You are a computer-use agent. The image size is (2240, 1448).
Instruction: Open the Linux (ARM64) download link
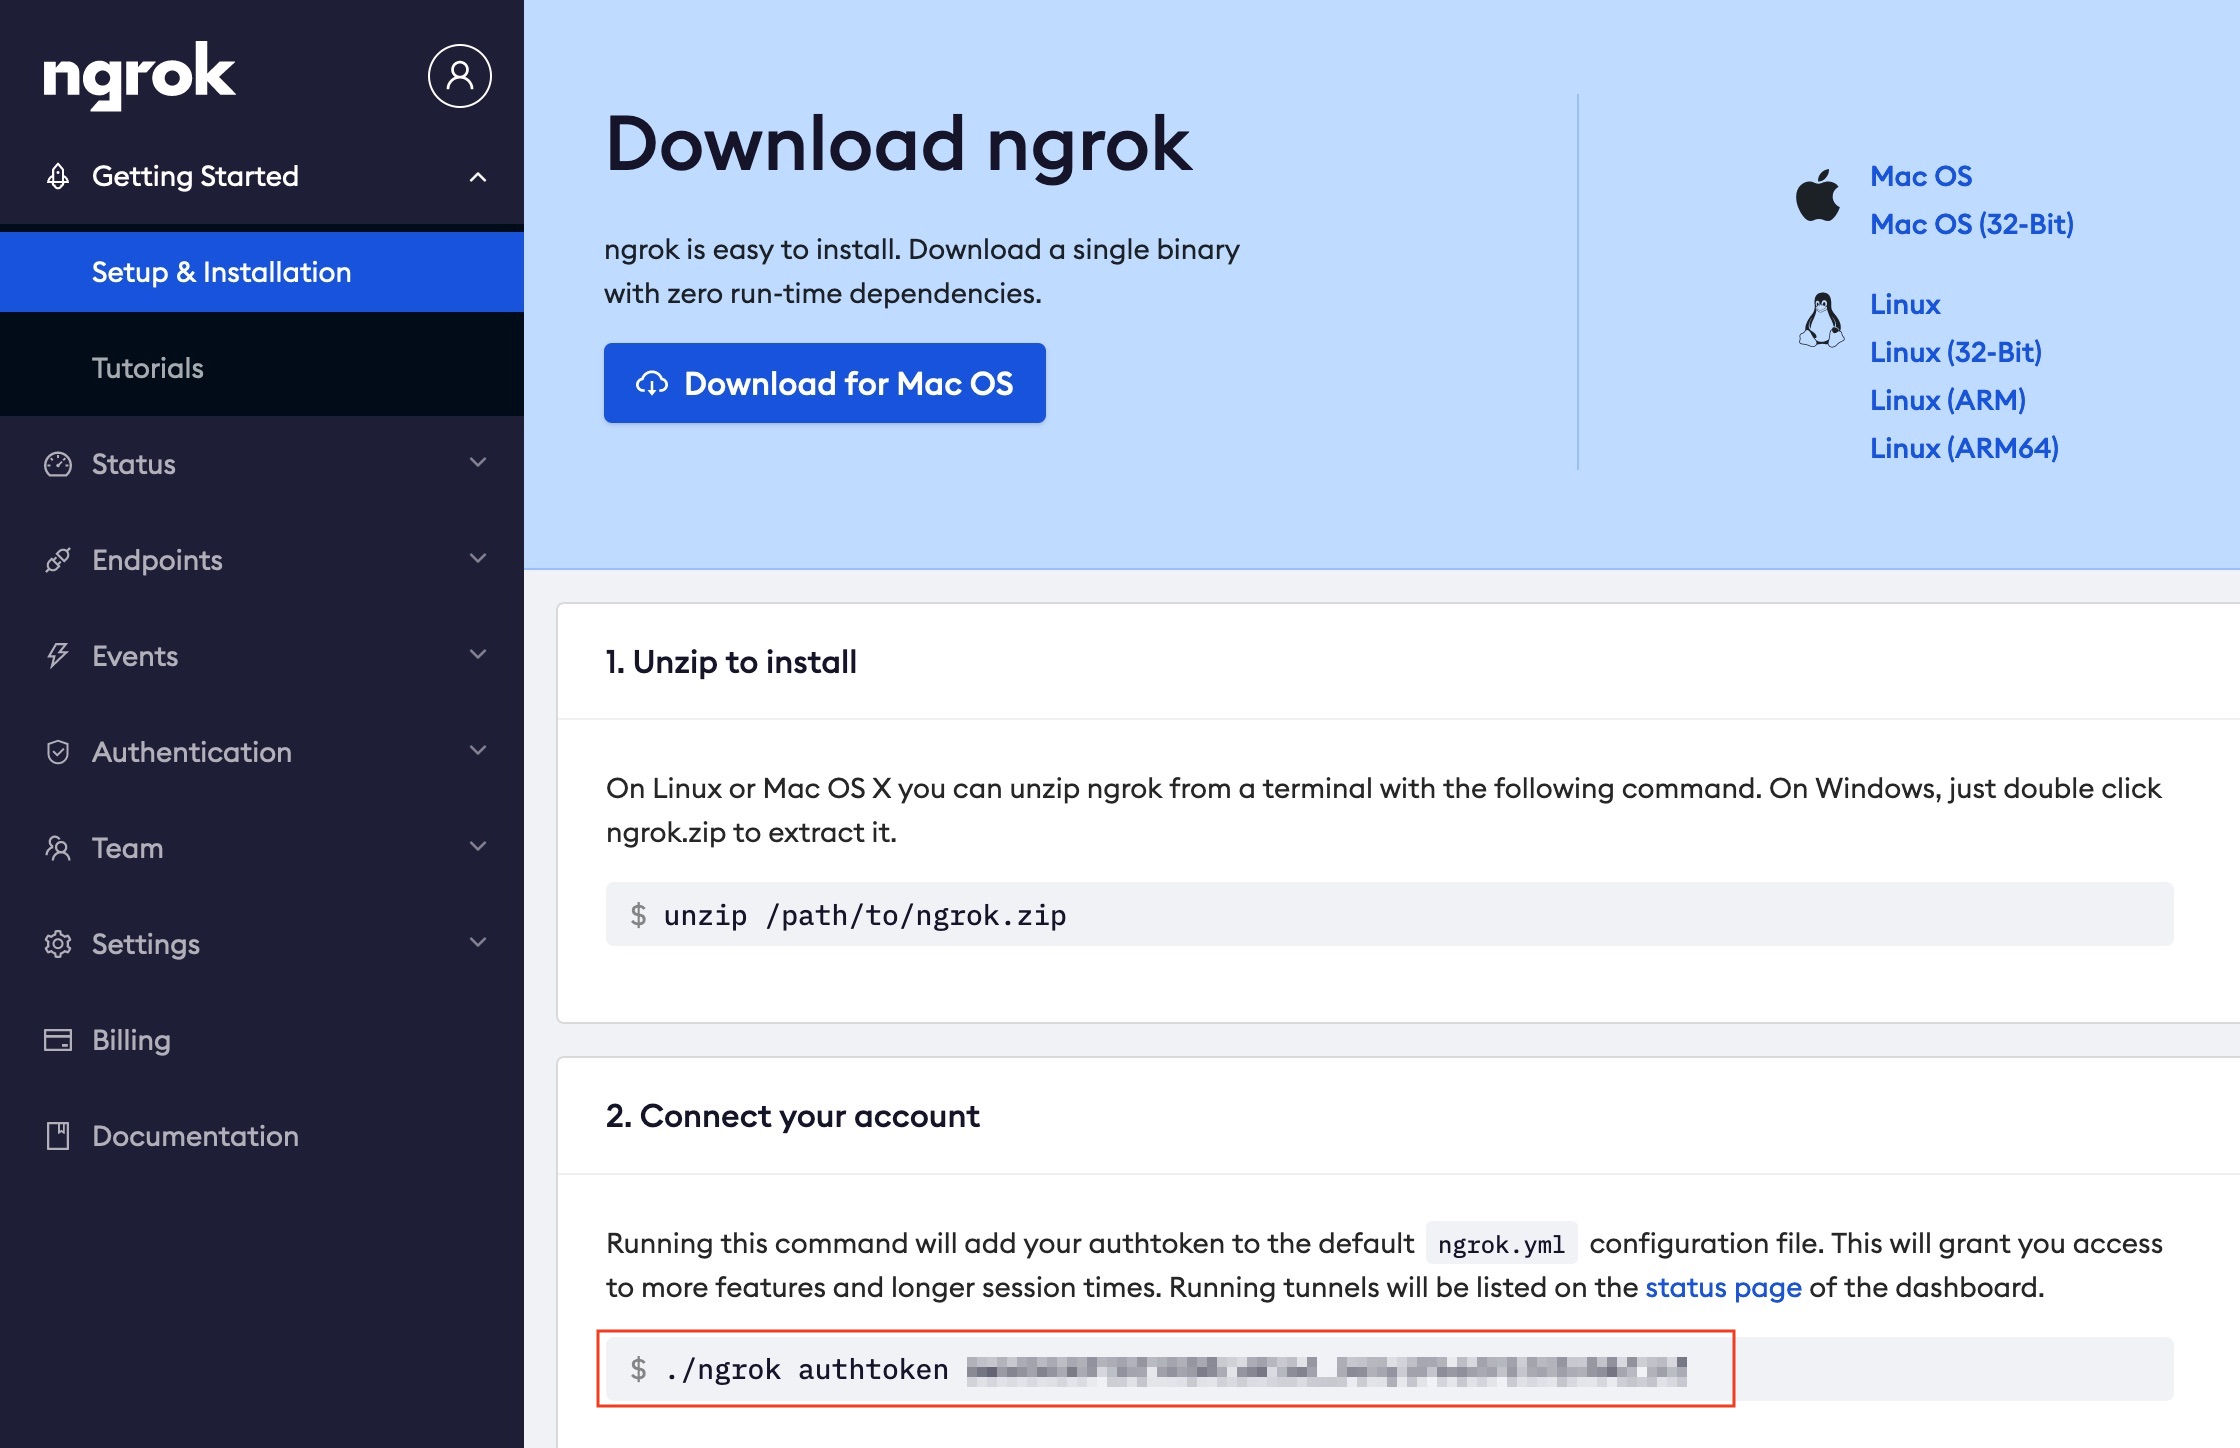[x=1964, y=448]
